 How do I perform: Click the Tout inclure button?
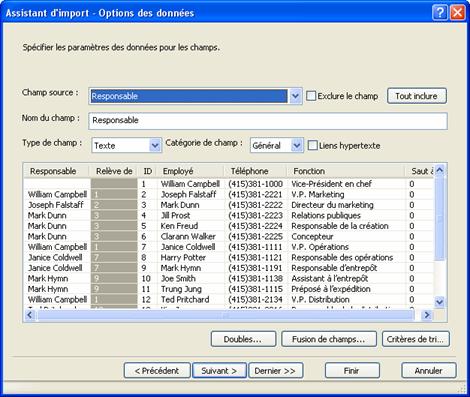coord(416,96)
